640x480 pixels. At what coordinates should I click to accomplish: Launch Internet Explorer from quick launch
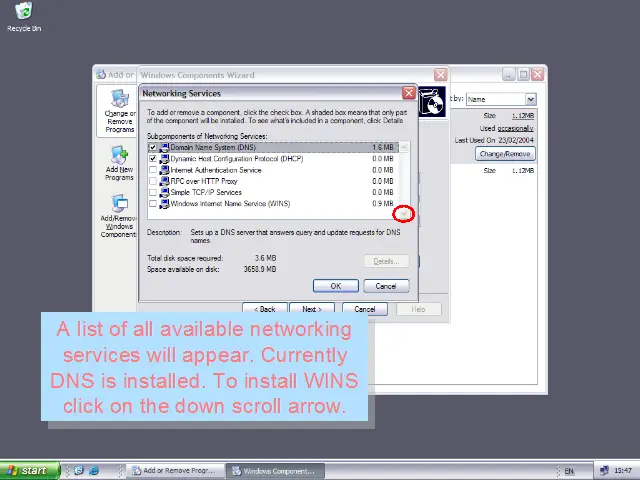click(x=94, y=470)
